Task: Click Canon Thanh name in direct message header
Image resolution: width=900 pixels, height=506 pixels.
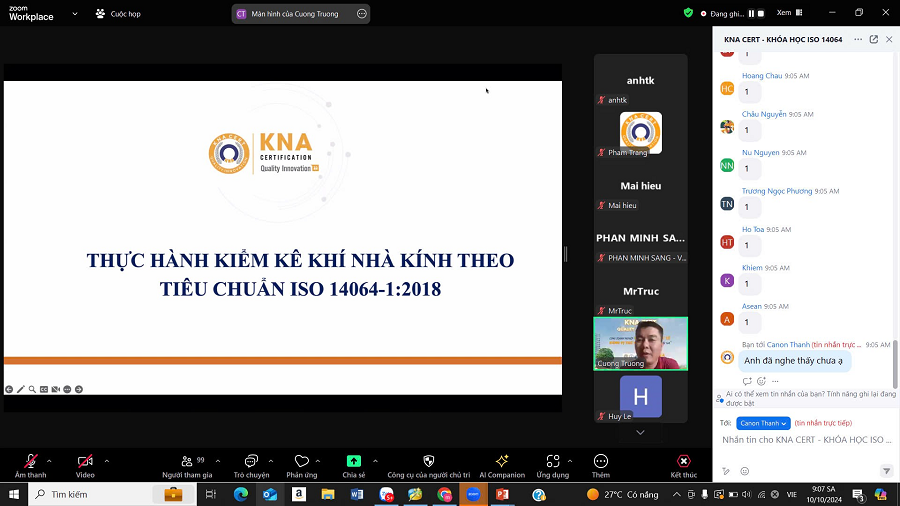Action: click(x=788, y=344)
